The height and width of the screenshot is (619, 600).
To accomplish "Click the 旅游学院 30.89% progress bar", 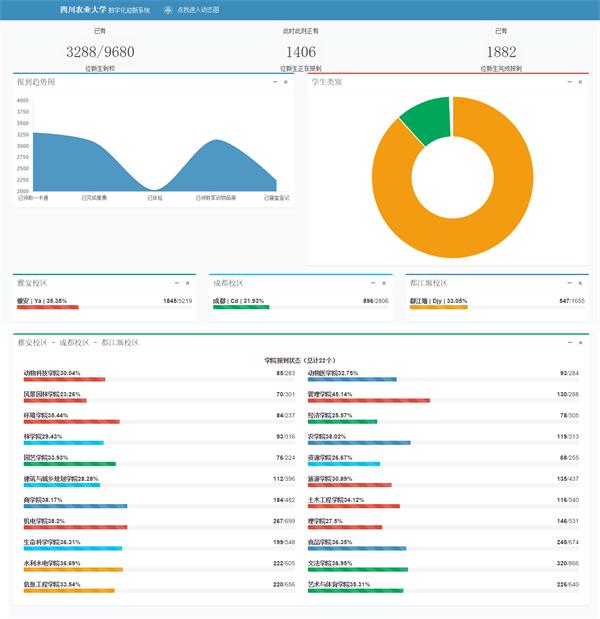I will (350, 485).
